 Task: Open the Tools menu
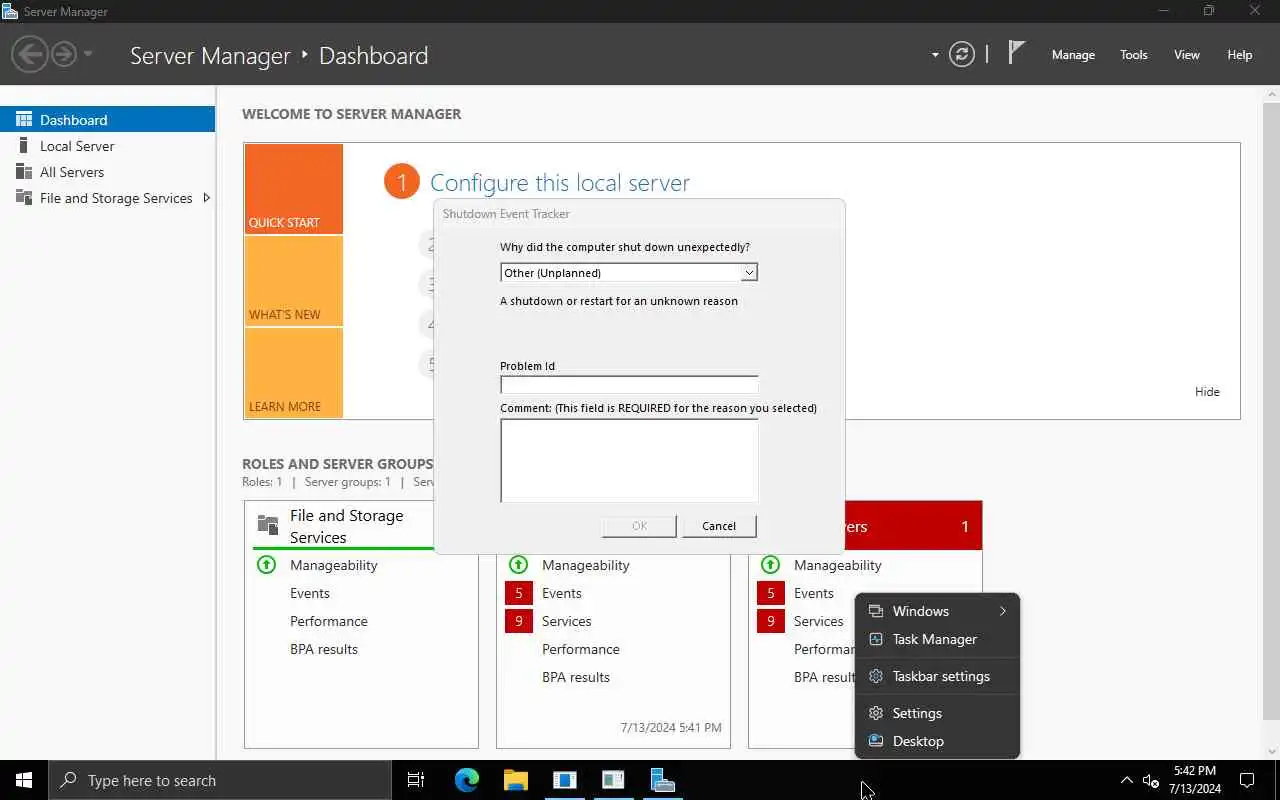pyautogui.click(x=1133, y=55)
